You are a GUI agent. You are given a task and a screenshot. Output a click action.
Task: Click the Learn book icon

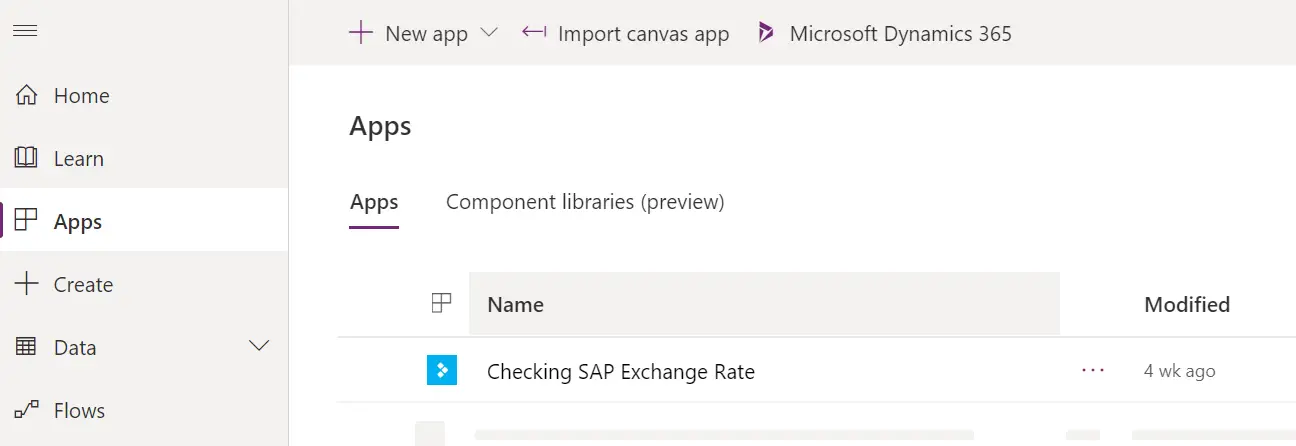click(26, 158)
